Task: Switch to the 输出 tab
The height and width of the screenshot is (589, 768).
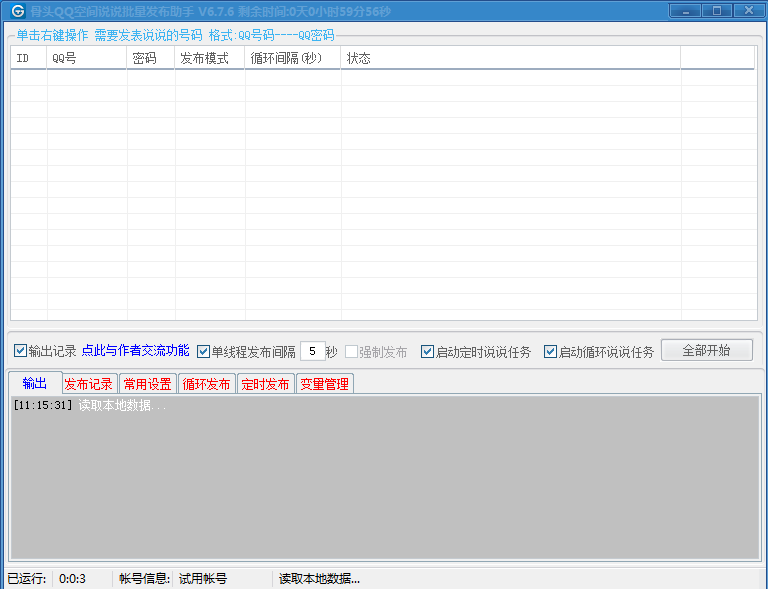Action: [35, 383]
